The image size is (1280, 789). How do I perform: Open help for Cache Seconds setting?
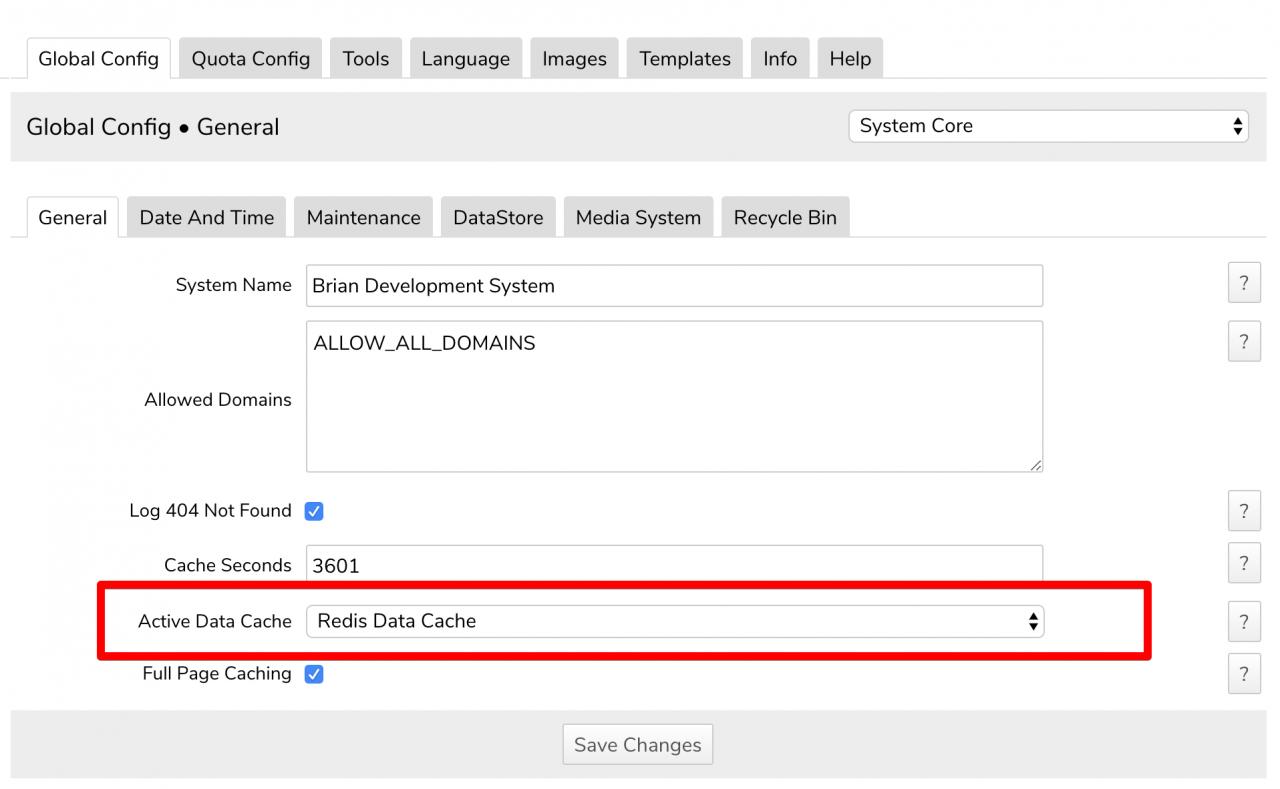click(x=1243, y=563)
